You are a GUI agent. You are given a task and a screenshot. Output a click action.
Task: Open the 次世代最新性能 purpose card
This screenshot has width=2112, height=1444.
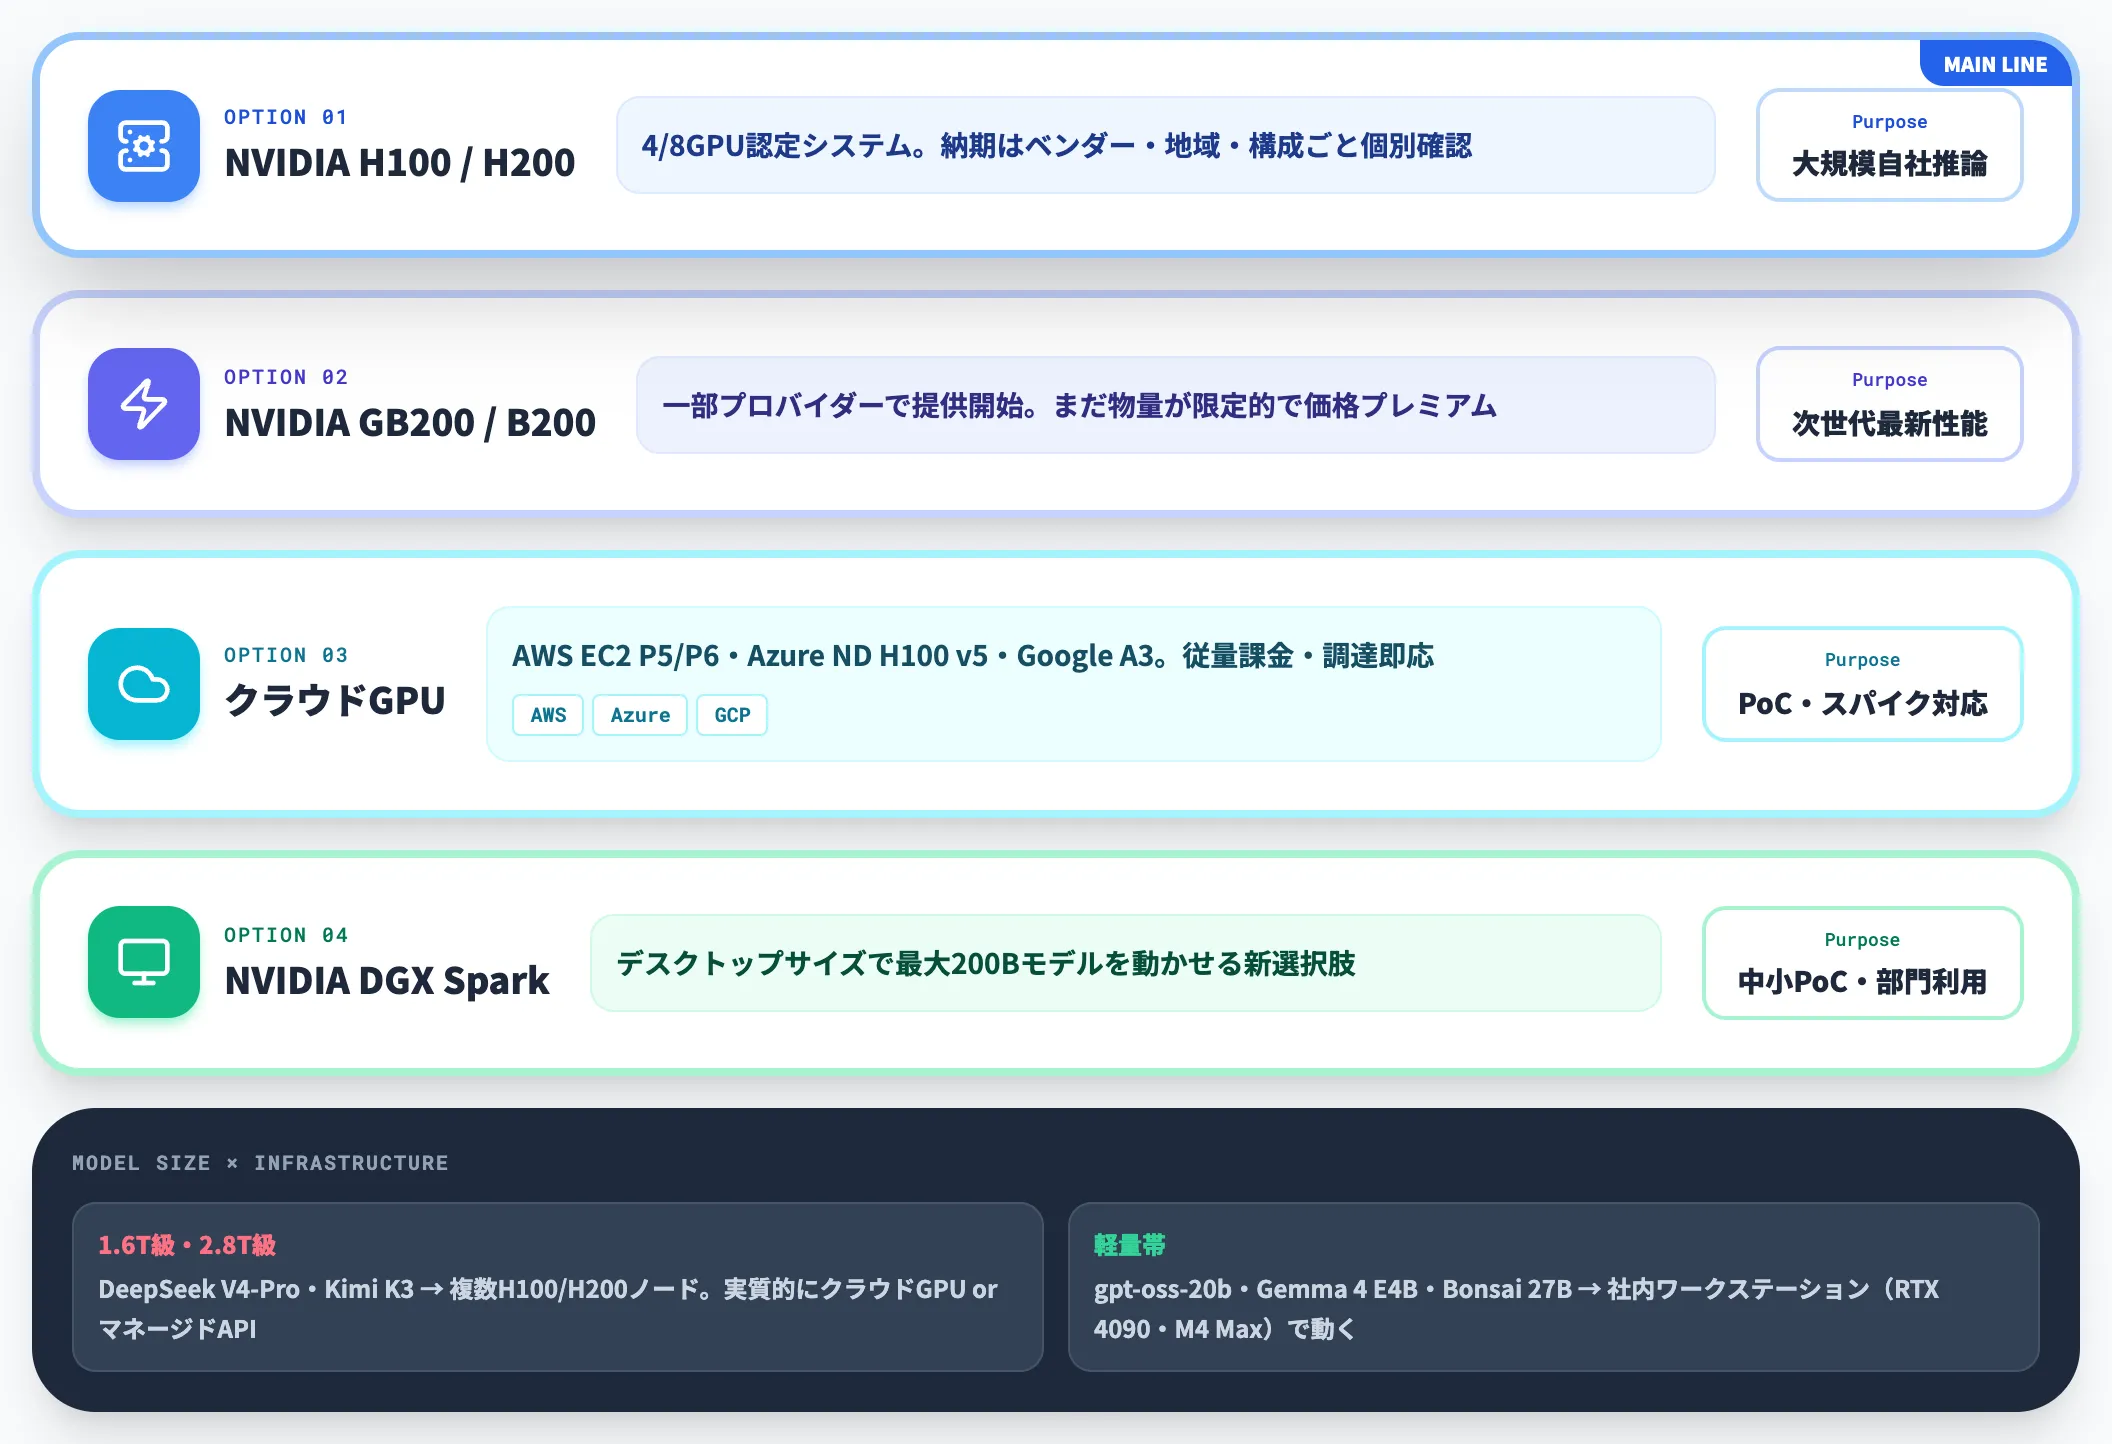point(1890,404)
